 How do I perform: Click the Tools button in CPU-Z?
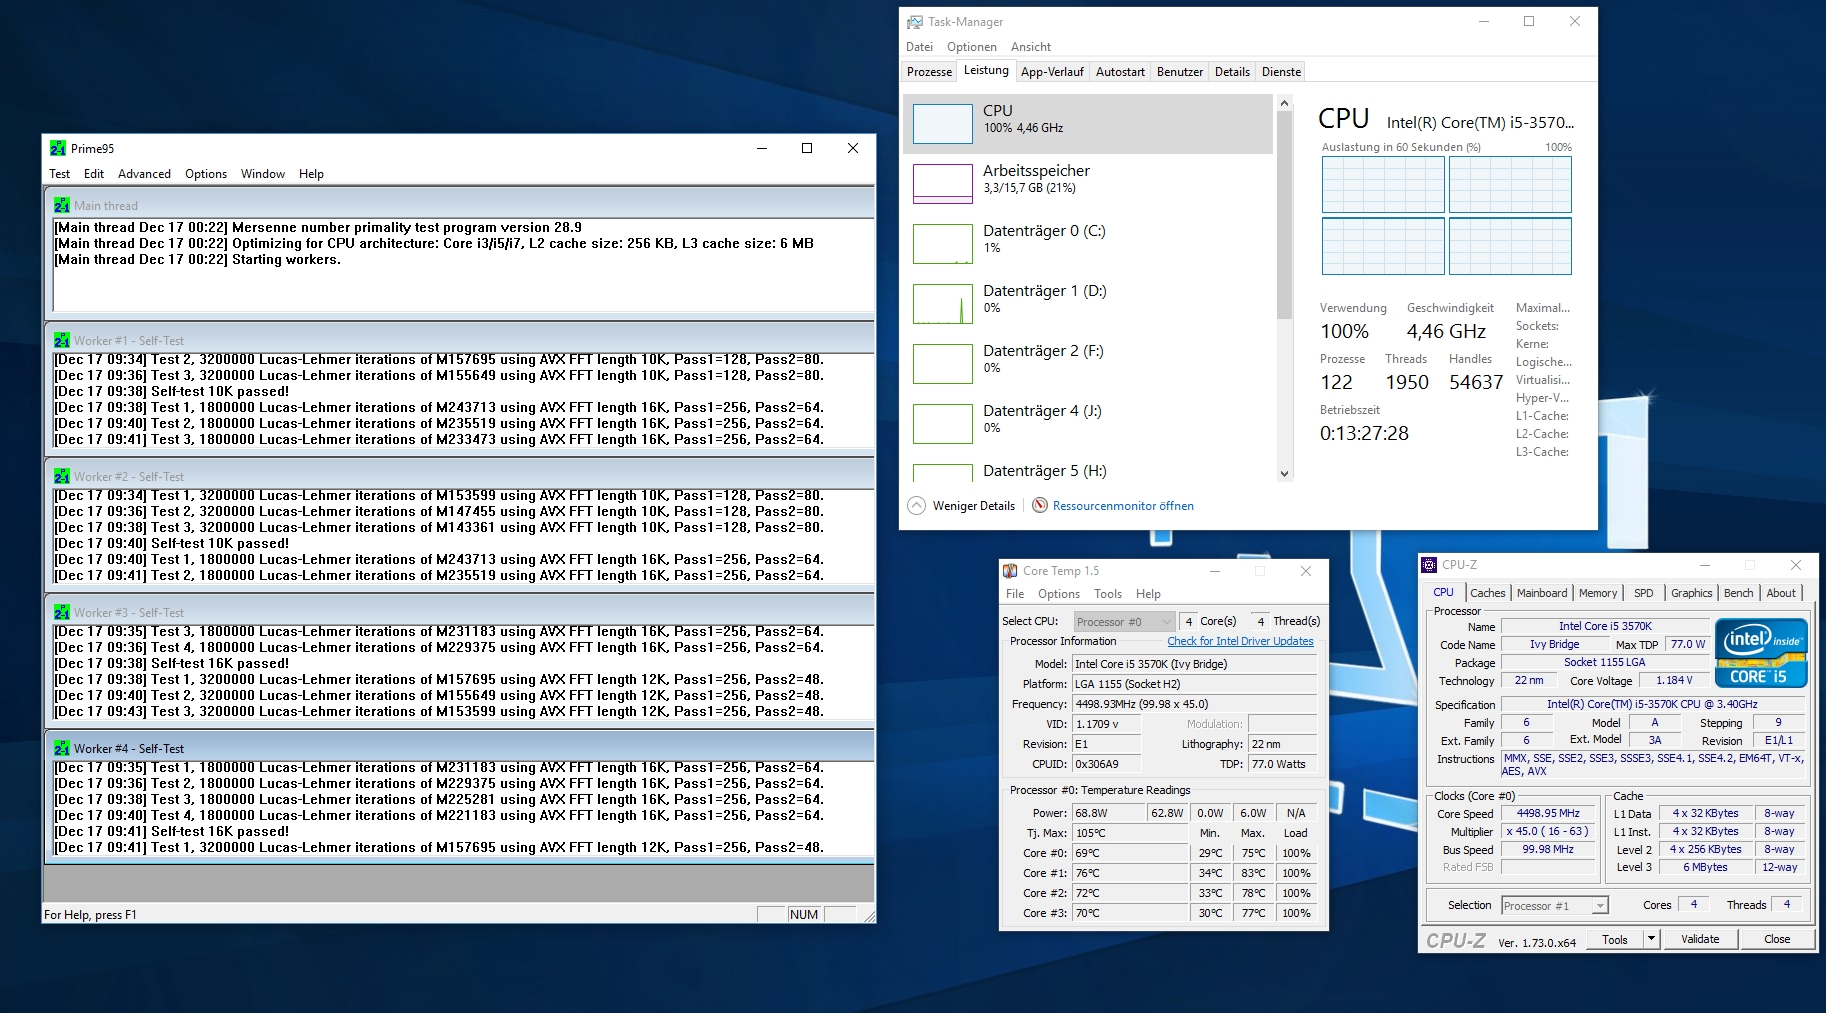(x=1615, y=939)
